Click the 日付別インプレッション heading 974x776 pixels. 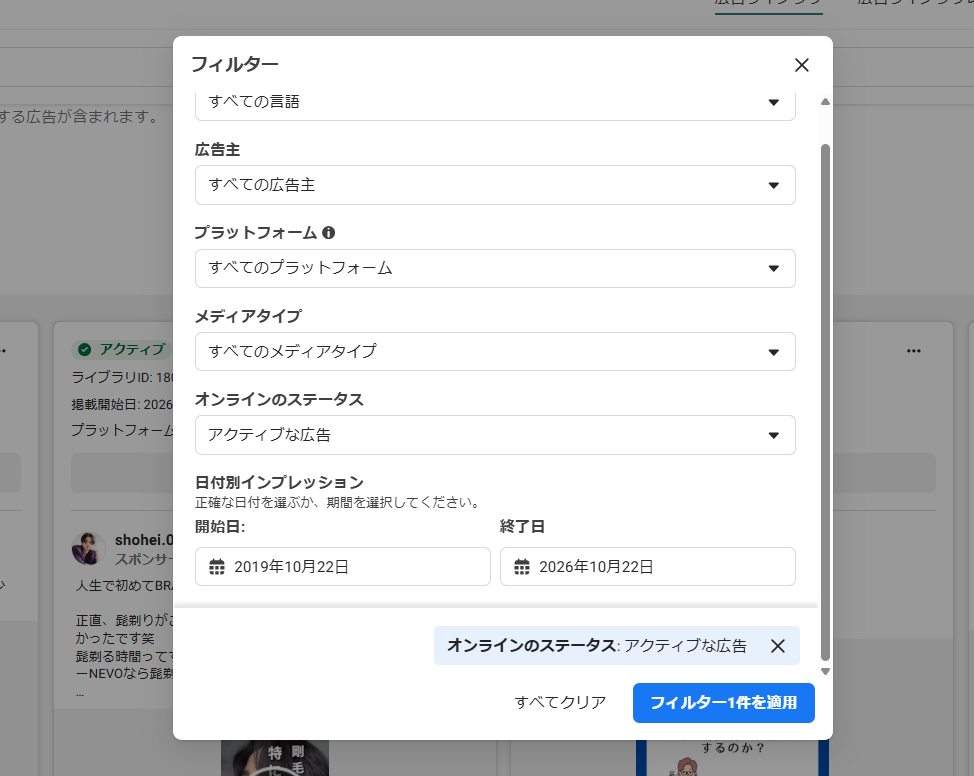pyautogui.click(x=280, y=482)
